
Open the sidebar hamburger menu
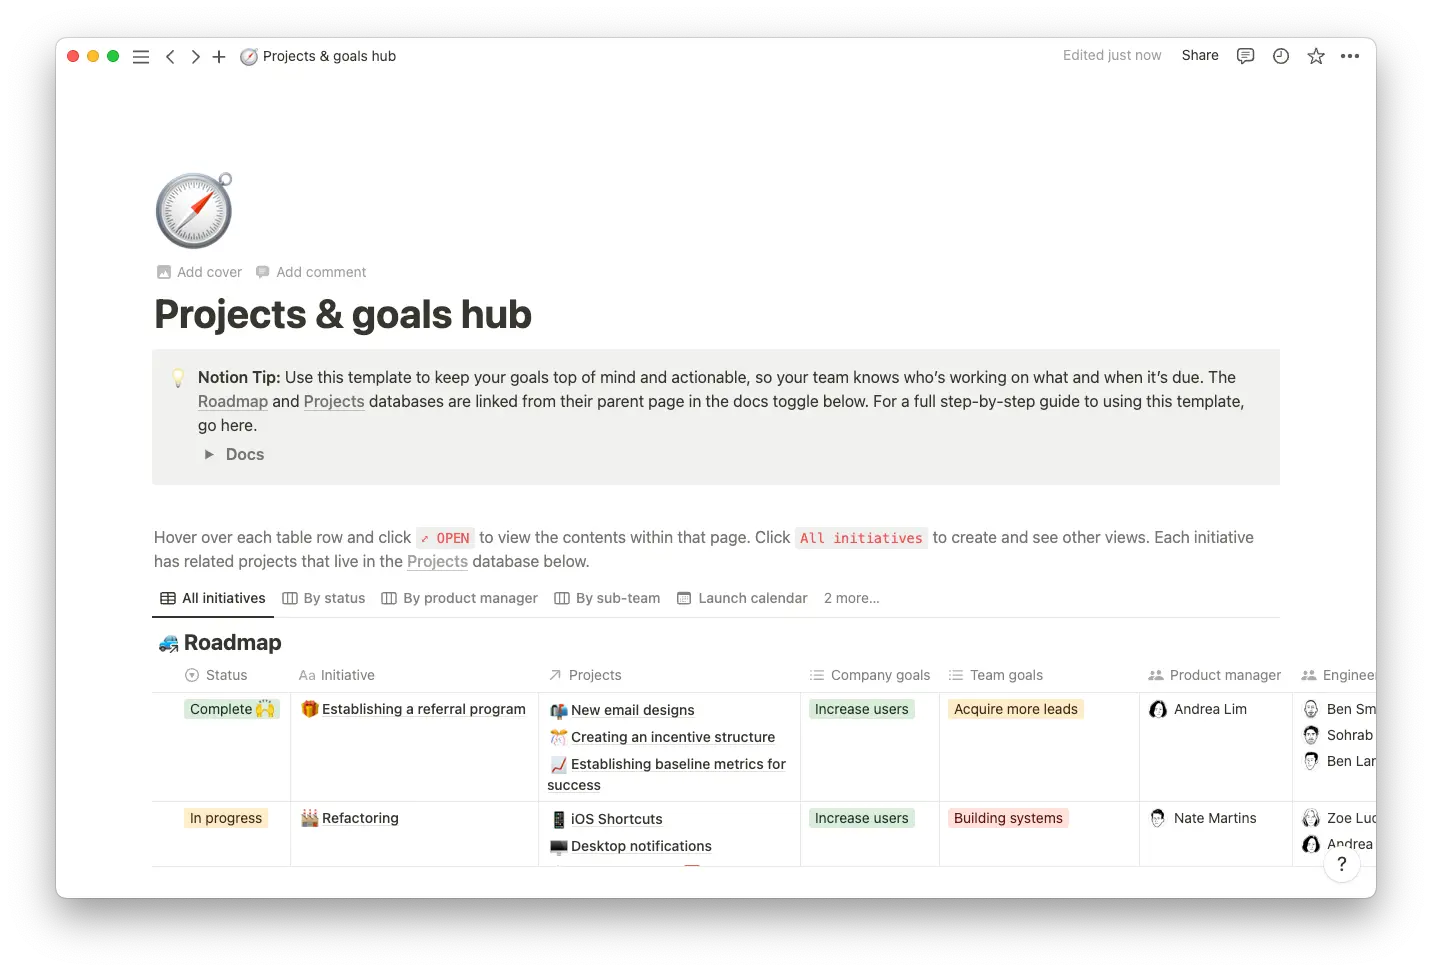click(141, 57)
